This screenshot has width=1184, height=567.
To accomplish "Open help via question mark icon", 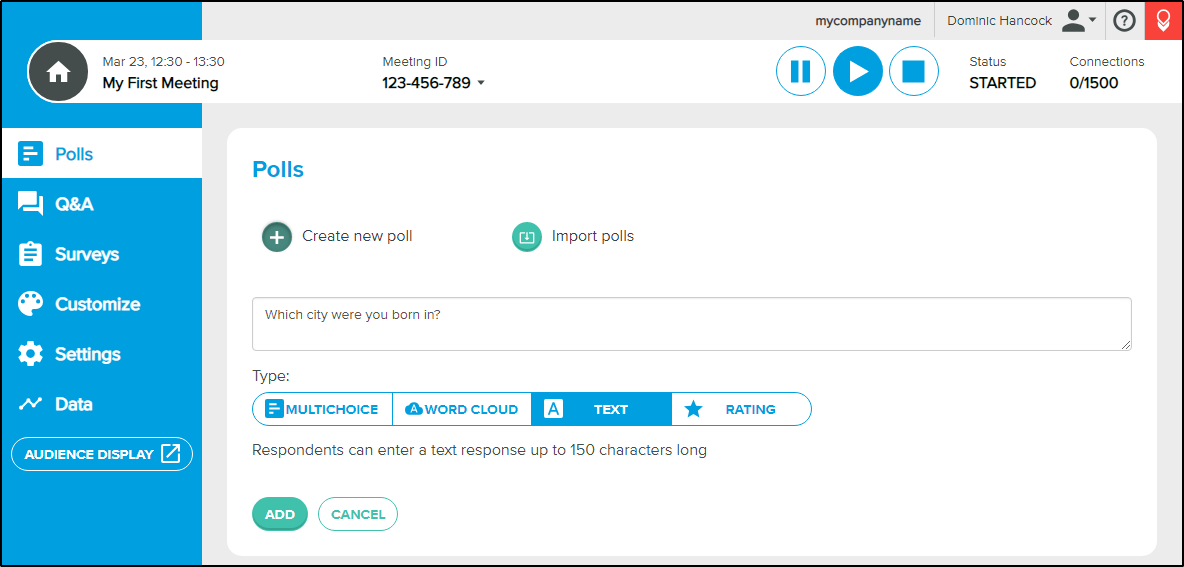I will click(1124, 21).
